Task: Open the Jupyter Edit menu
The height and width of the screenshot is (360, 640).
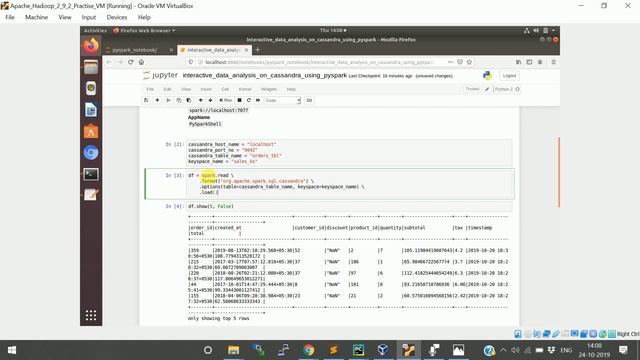Action: coord(167,89)
